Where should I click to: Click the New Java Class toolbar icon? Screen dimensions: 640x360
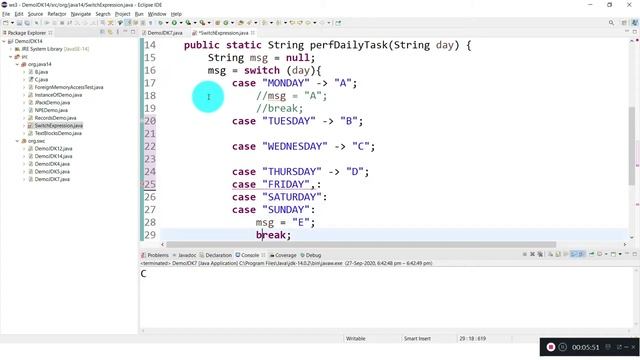pyautogui.click(x=226, y=23)
